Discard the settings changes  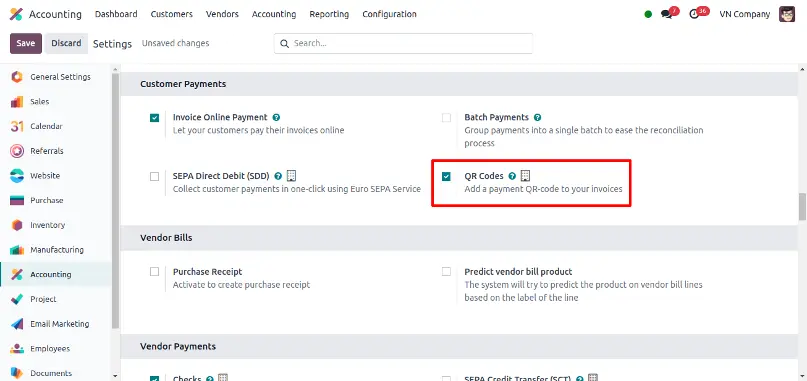pyautogui.click(x=66, y=43)
